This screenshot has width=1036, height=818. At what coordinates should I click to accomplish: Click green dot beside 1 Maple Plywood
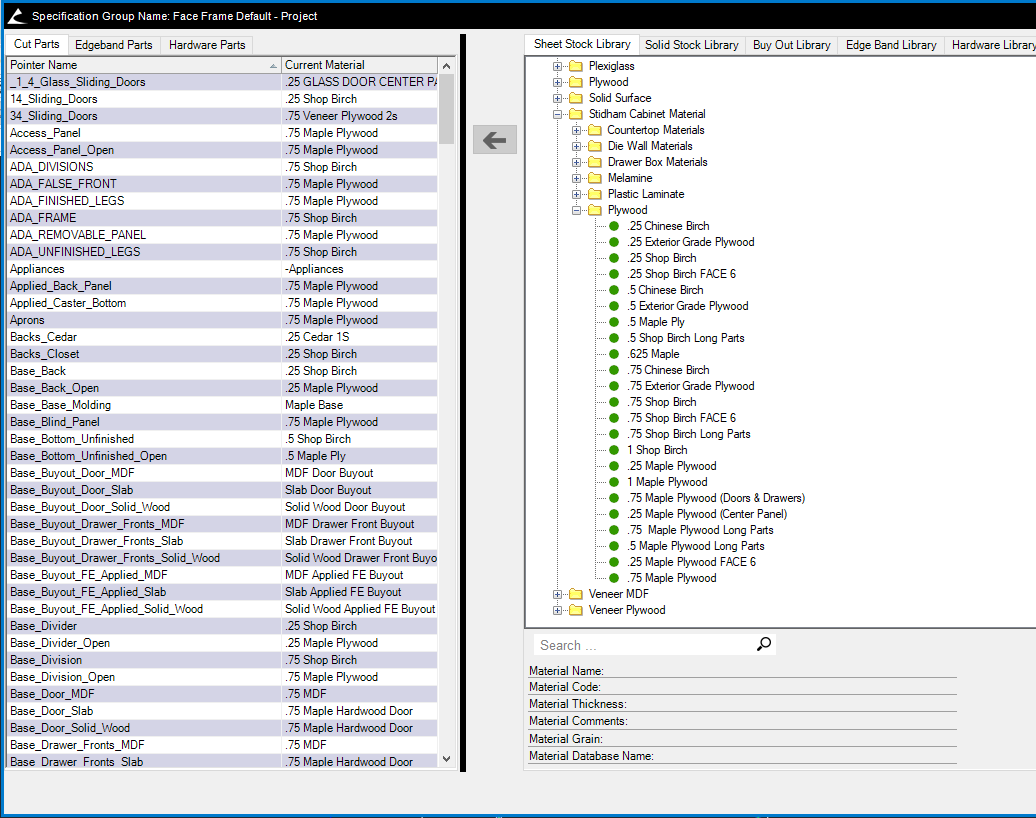point(614,482)
